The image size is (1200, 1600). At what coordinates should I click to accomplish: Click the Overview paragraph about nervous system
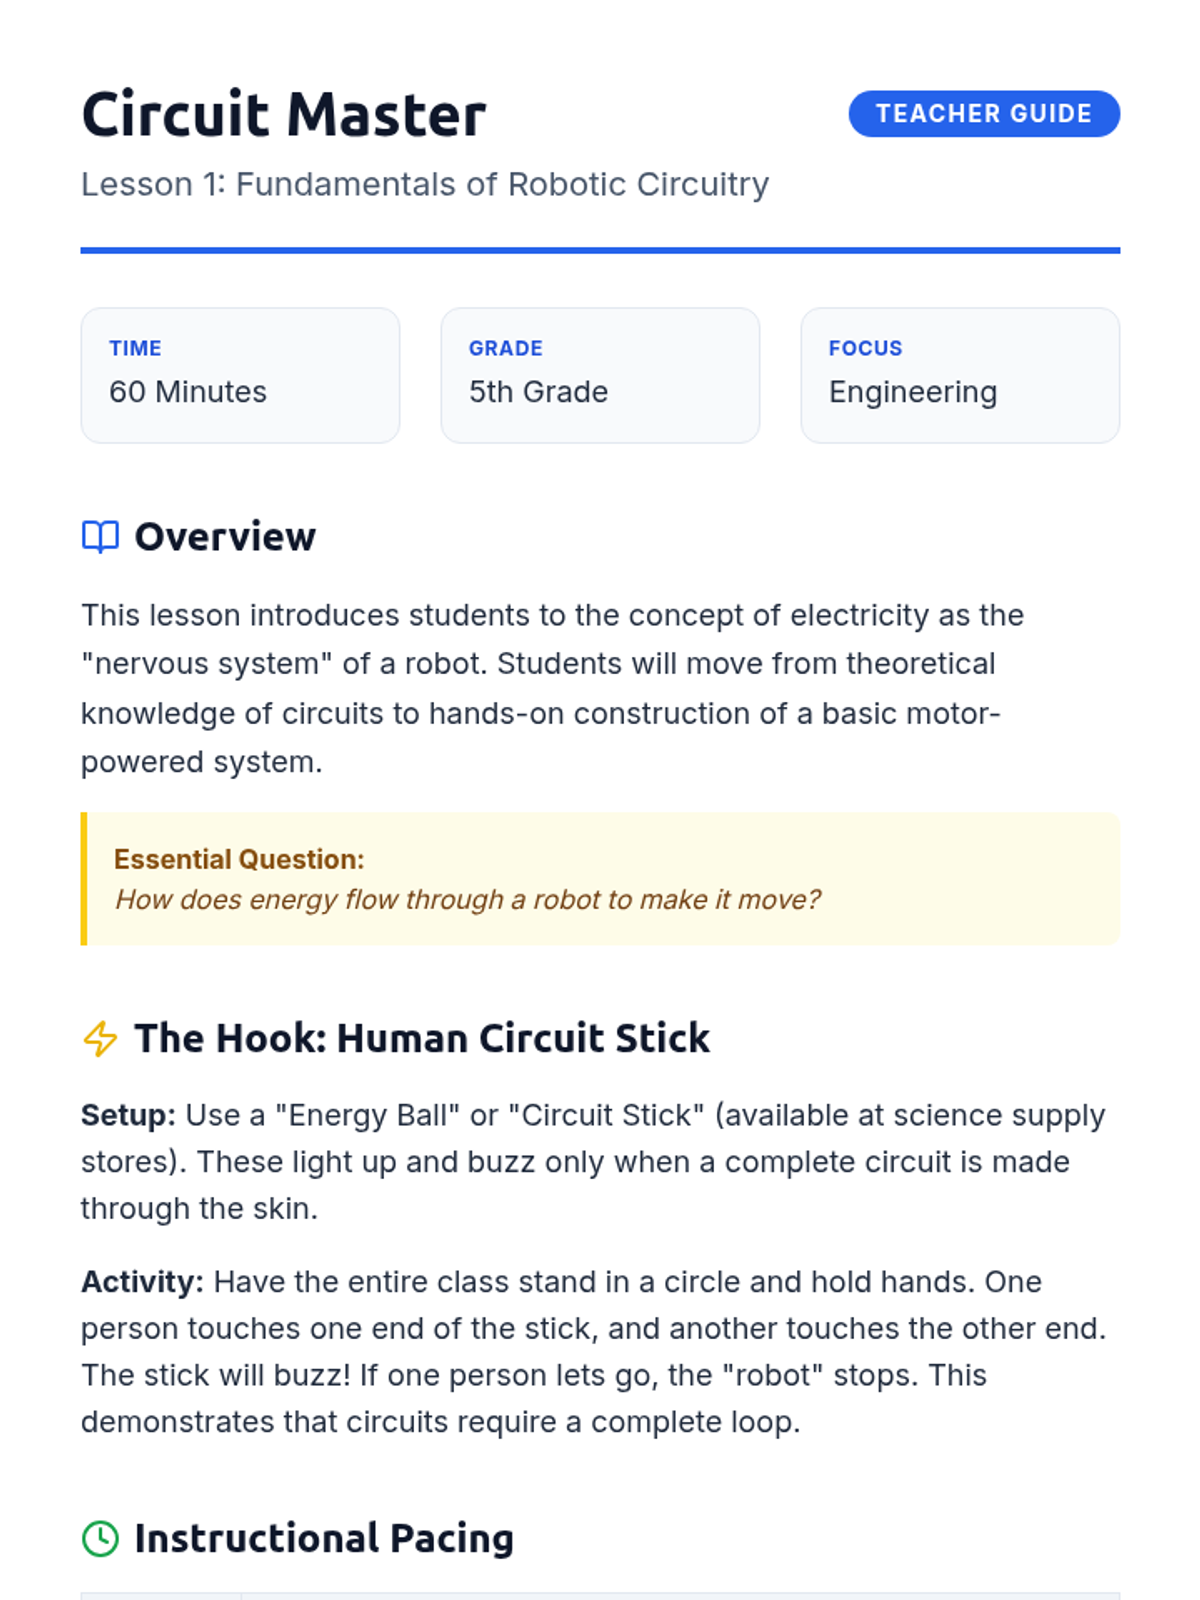click(x=552, y=688)
